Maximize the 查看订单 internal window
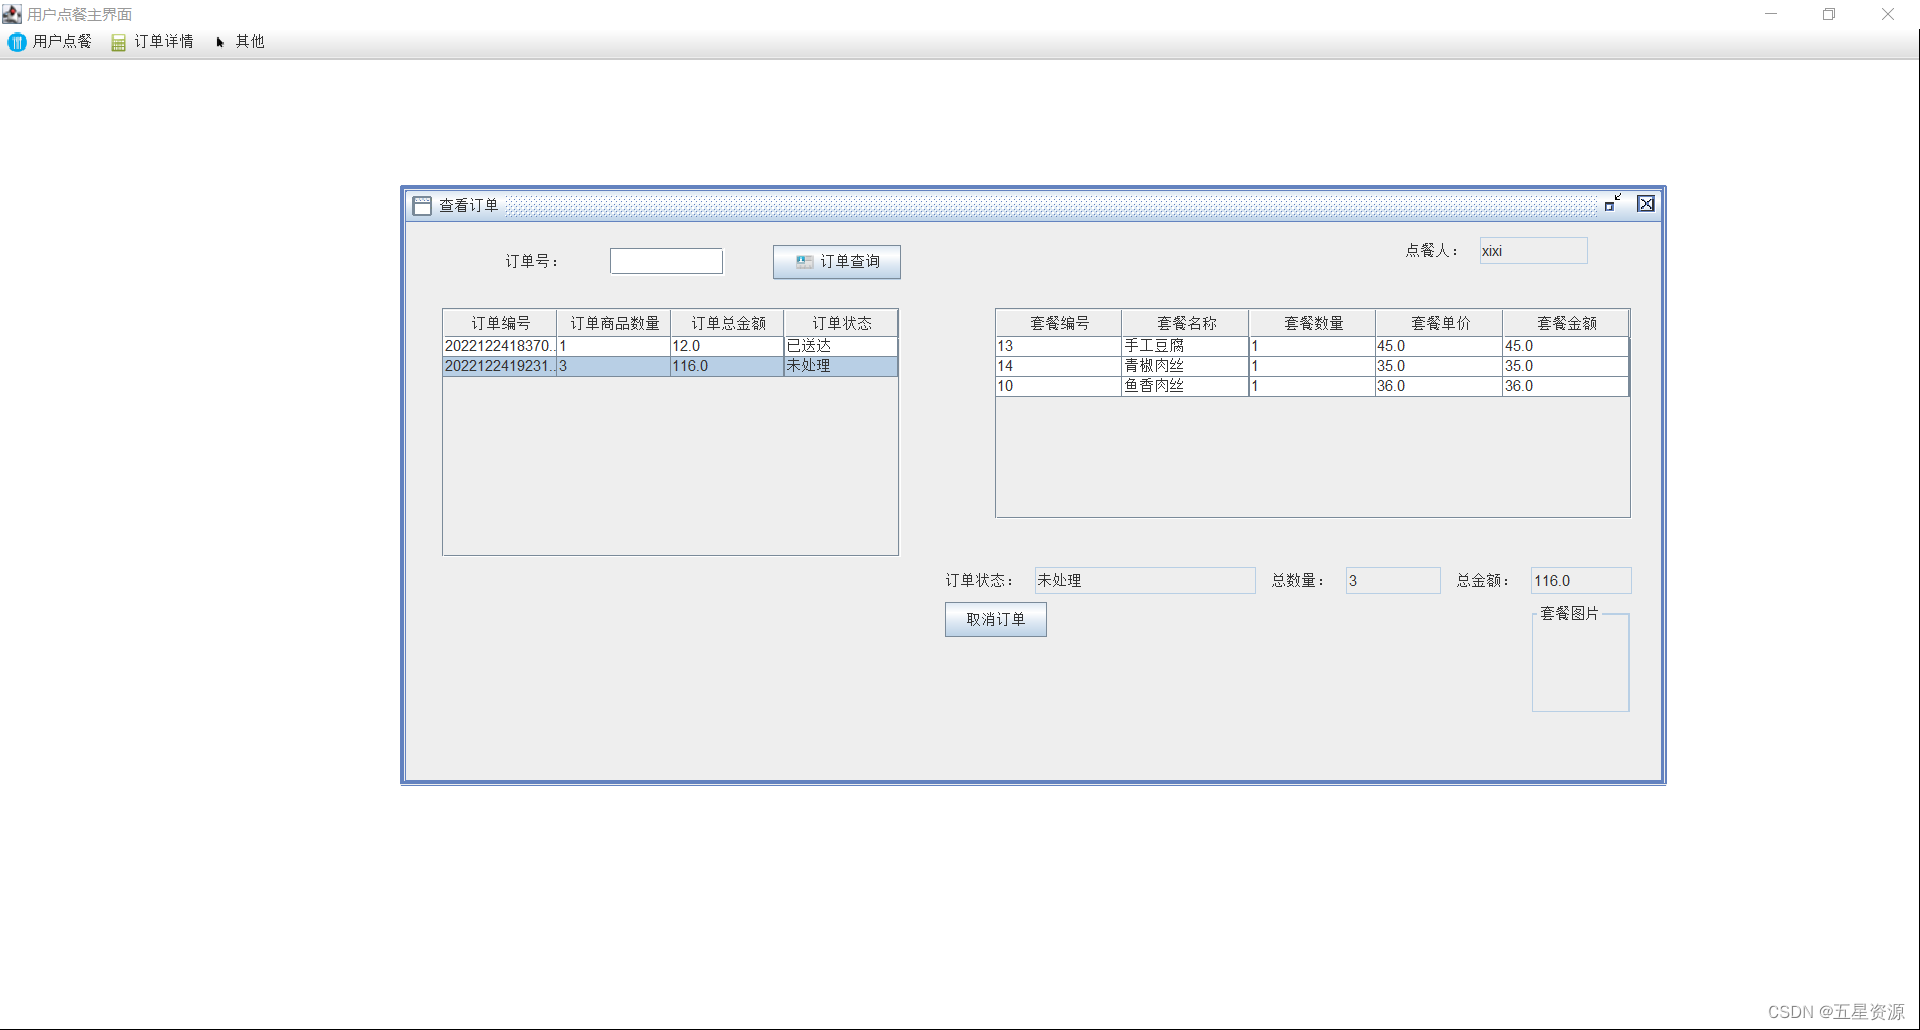The image size is (1920, 1030). point(1613,204)
